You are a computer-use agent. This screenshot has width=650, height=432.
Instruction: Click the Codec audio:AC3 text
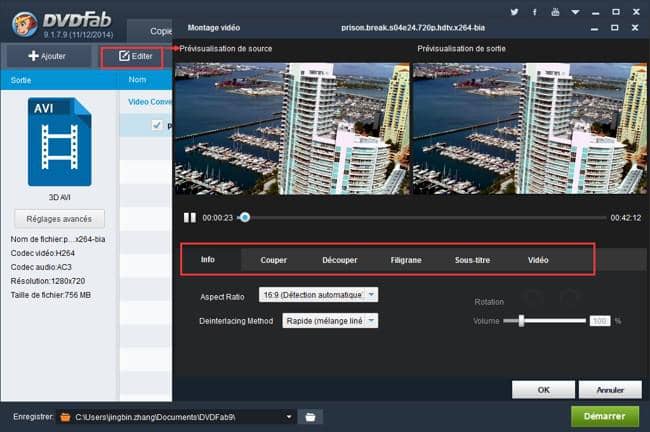41,267
